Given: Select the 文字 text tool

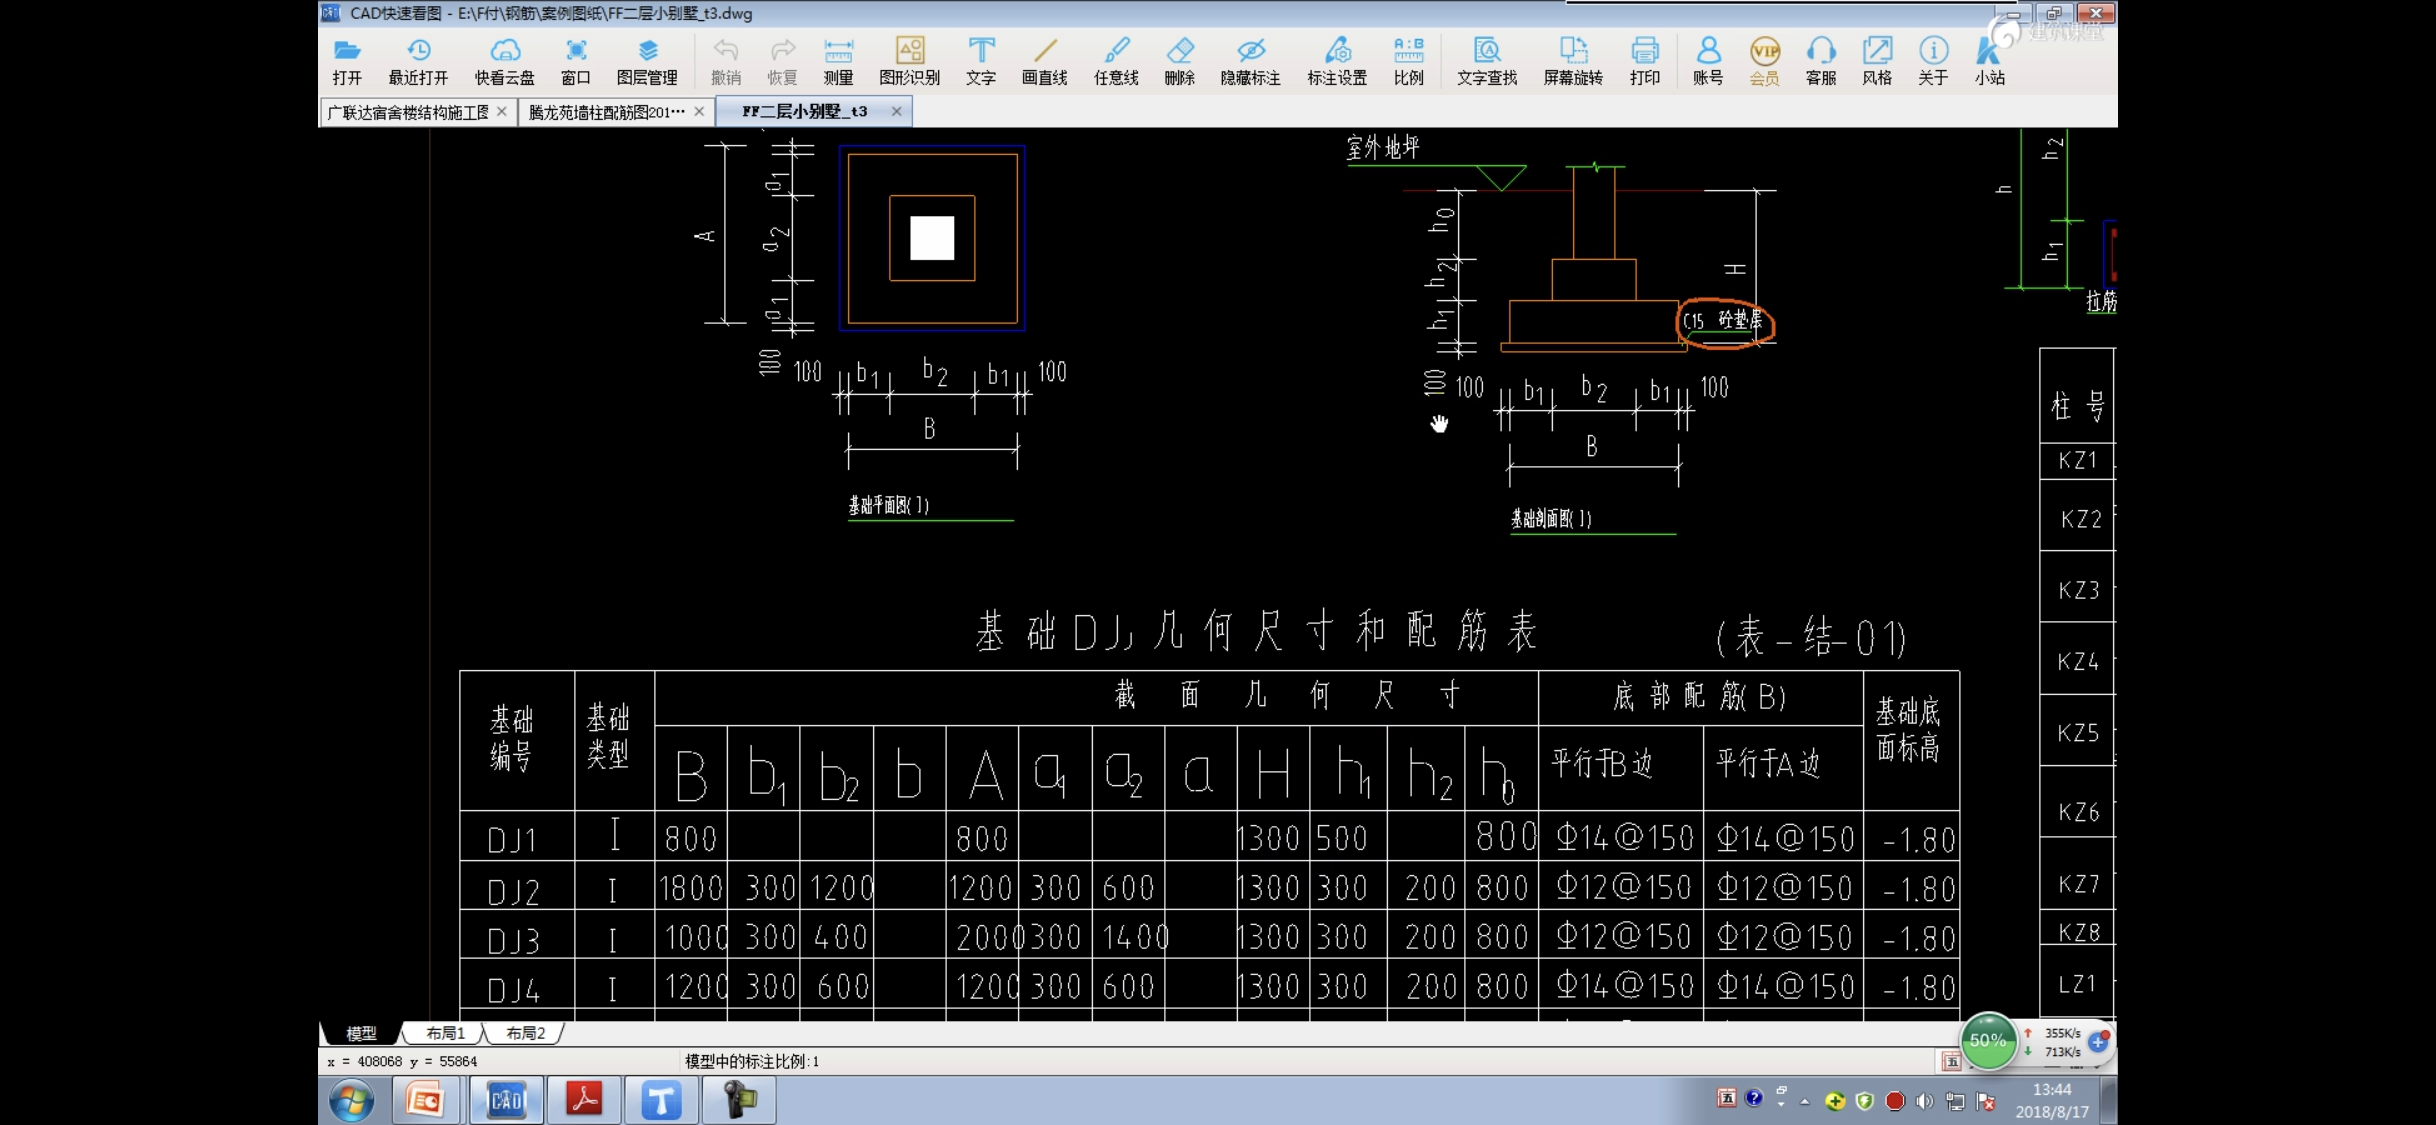Looking at the screenshot, I should tap(981, 61).
